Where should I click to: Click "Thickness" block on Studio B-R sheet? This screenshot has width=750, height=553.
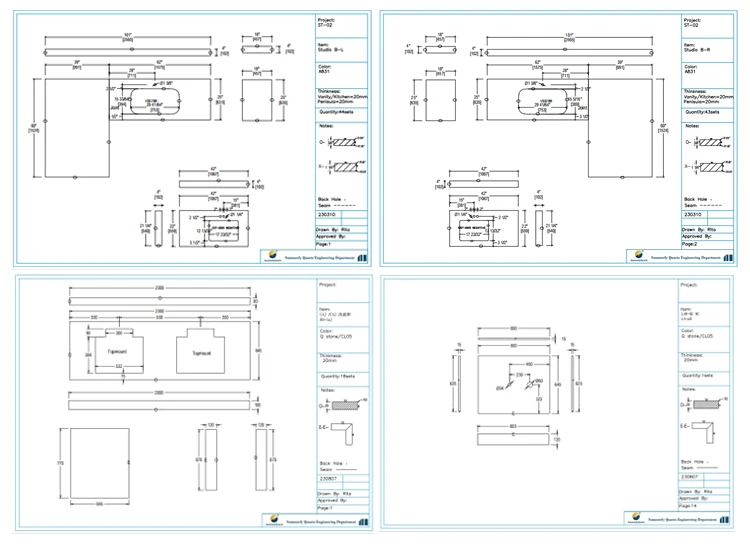coord(708,96)
